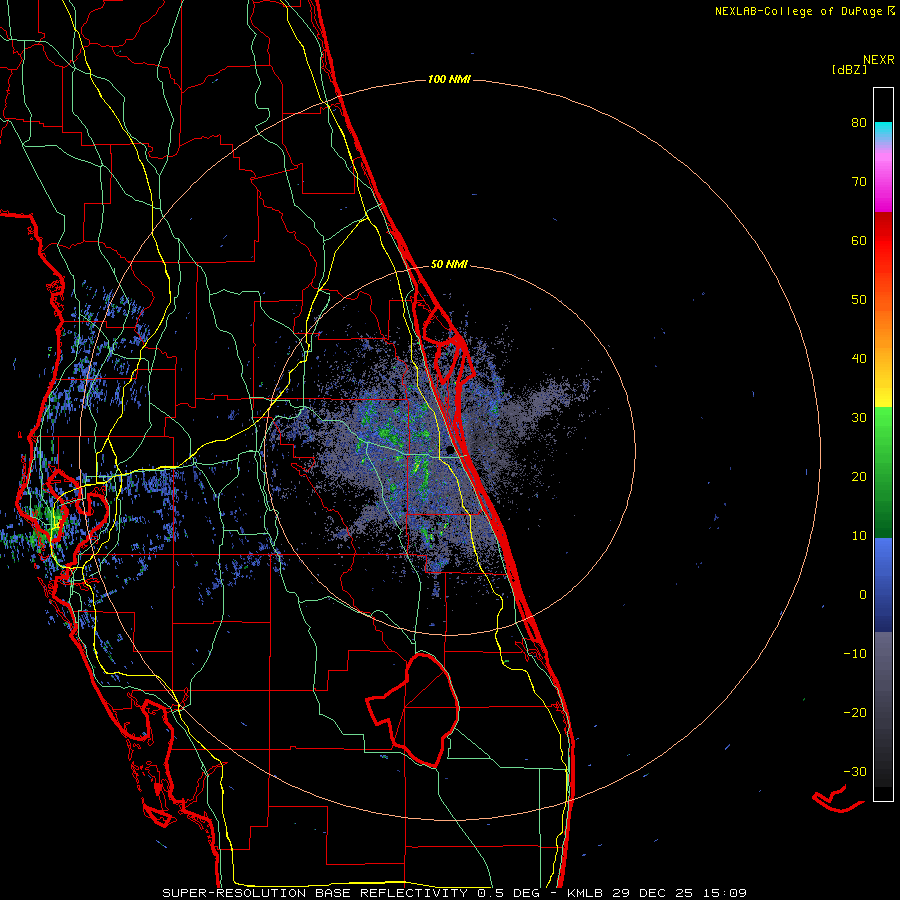Click the '100 NMI' range ring label
Image resolution: width=900 pixels, height=900 pixels.
pos(449,79)
